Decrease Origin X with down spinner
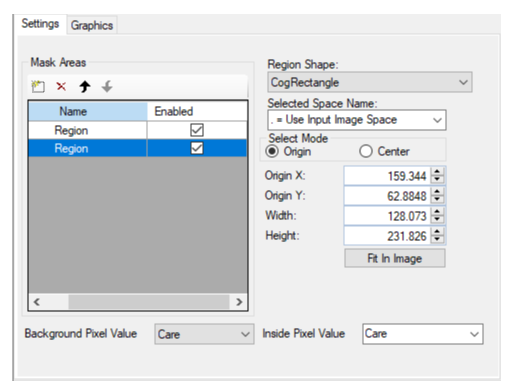This screenshot has height=391, width=512. tap(437, 180)
